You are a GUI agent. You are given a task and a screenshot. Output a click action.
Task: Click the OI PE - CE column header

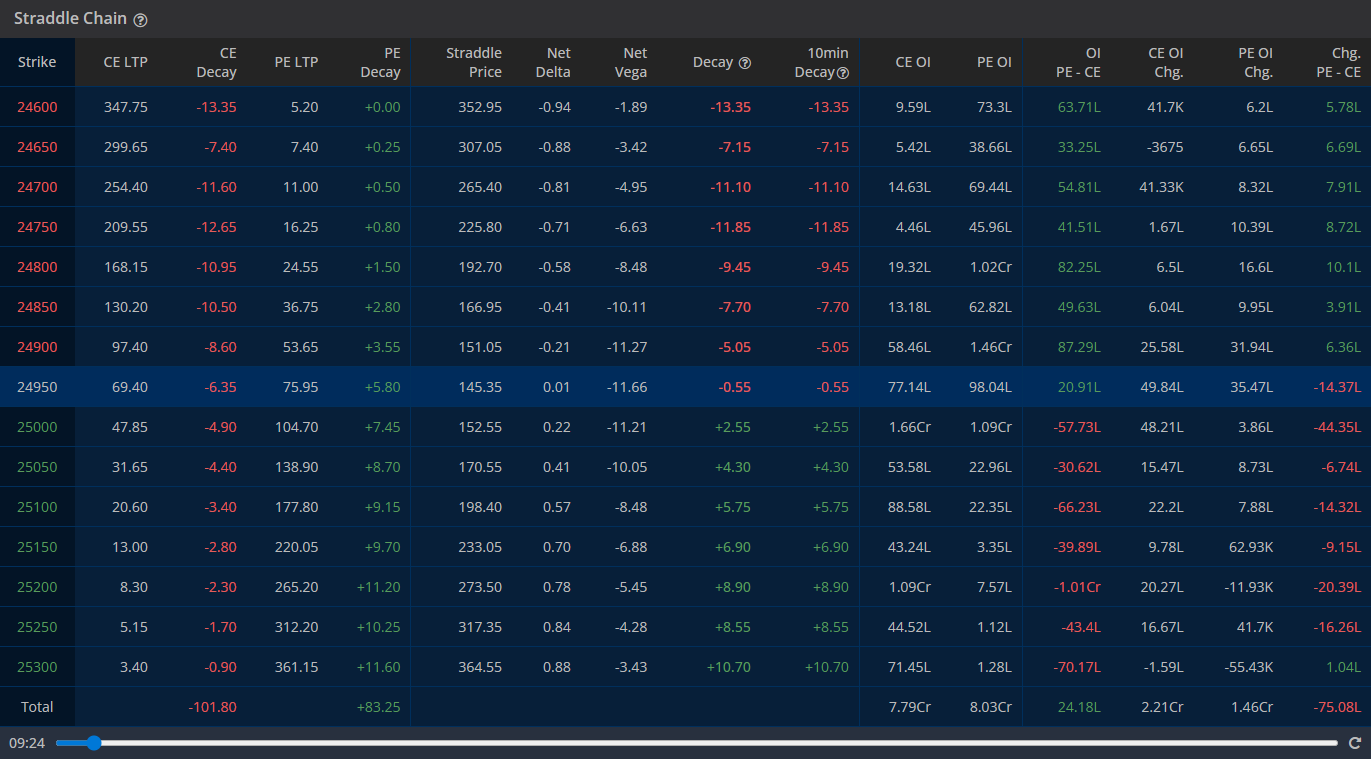pyautogui.click(x=1078, y=62)
